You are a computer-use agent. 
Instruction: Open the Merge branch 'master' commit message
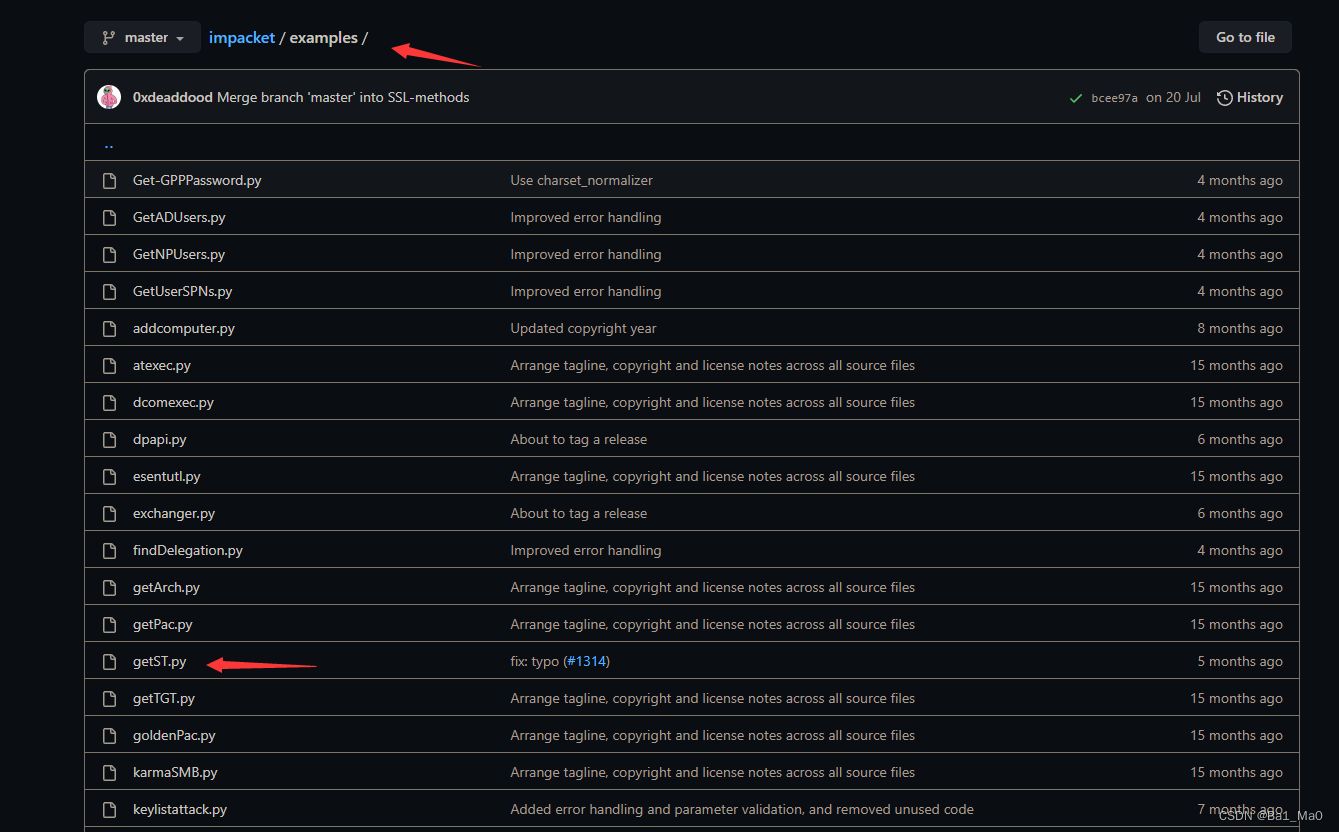coord(343,97)
